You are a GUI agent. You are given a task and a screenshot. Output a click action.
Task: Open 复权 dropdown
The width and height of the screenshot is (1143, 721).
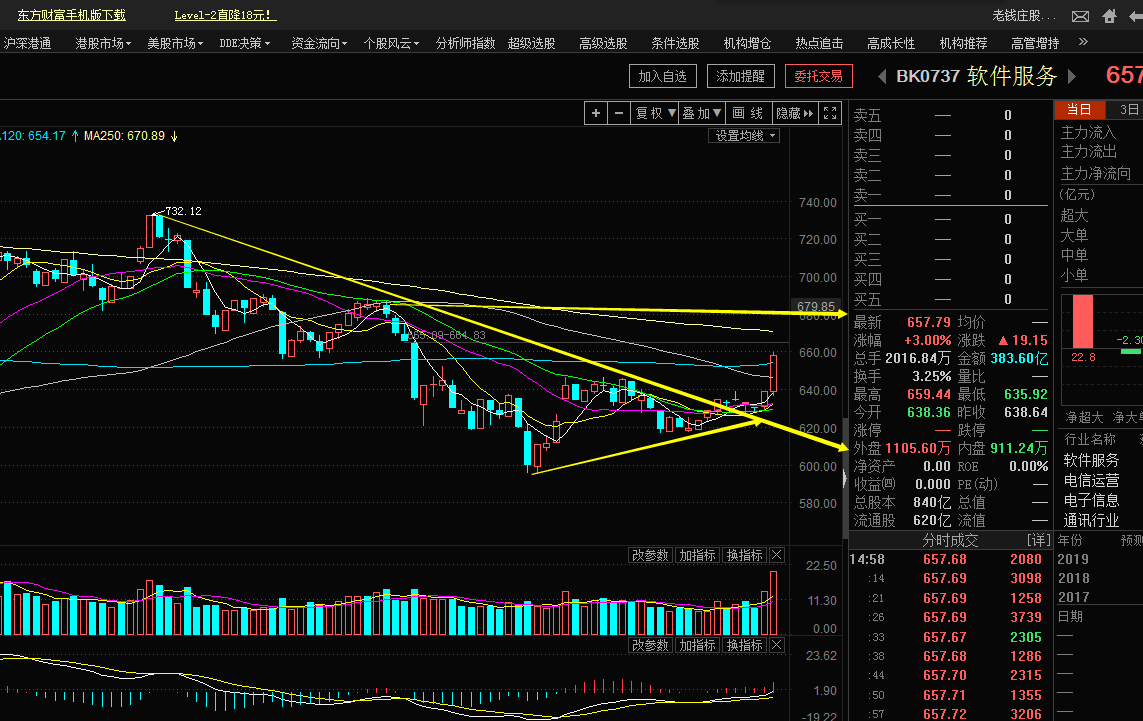point(655,113)
